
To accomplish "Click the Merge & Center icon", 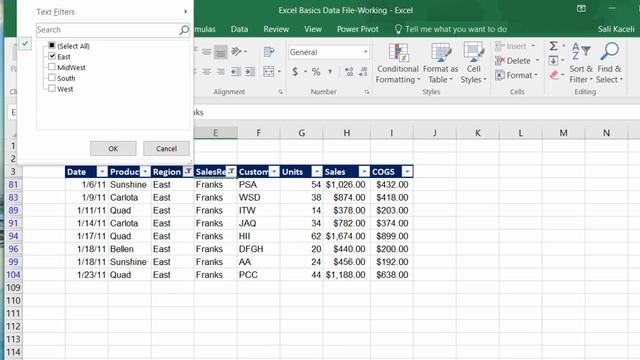I will click(269, 72).
